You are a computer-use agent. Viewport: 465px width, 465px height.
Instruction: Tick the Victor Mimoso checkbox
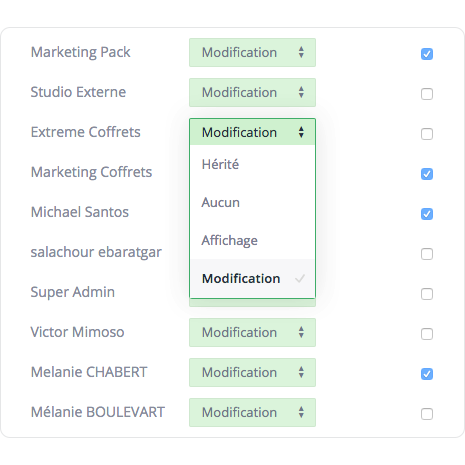coord(427,334)
